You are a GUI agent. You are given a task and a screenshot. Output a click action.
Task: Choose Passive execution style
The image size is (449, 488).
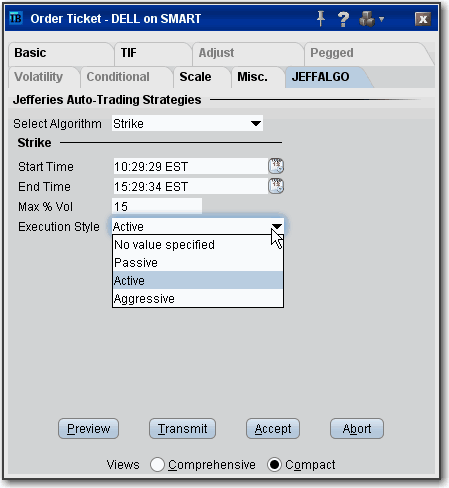tap(198, 263)
